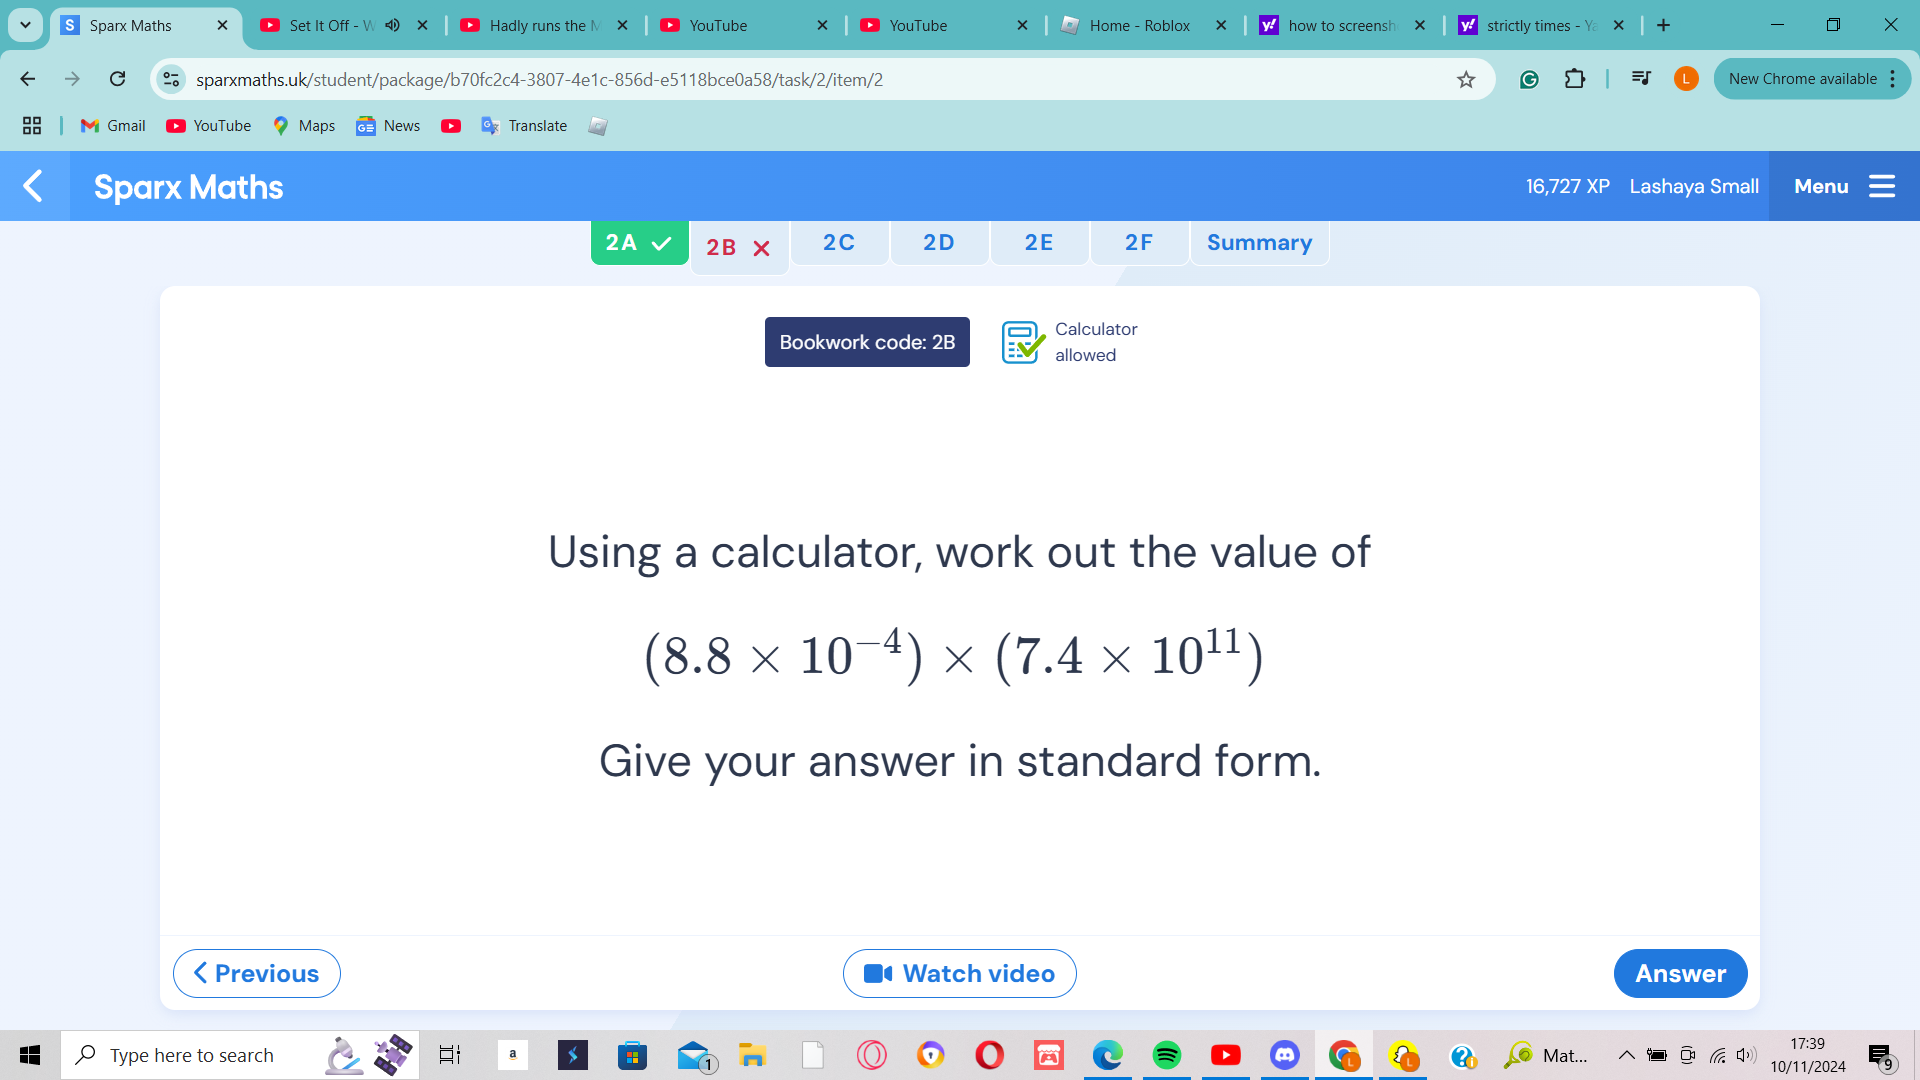Click the 2A completed checkmark toggle
Viewport: 1920px width, 1080px height.
click(640, 243)
